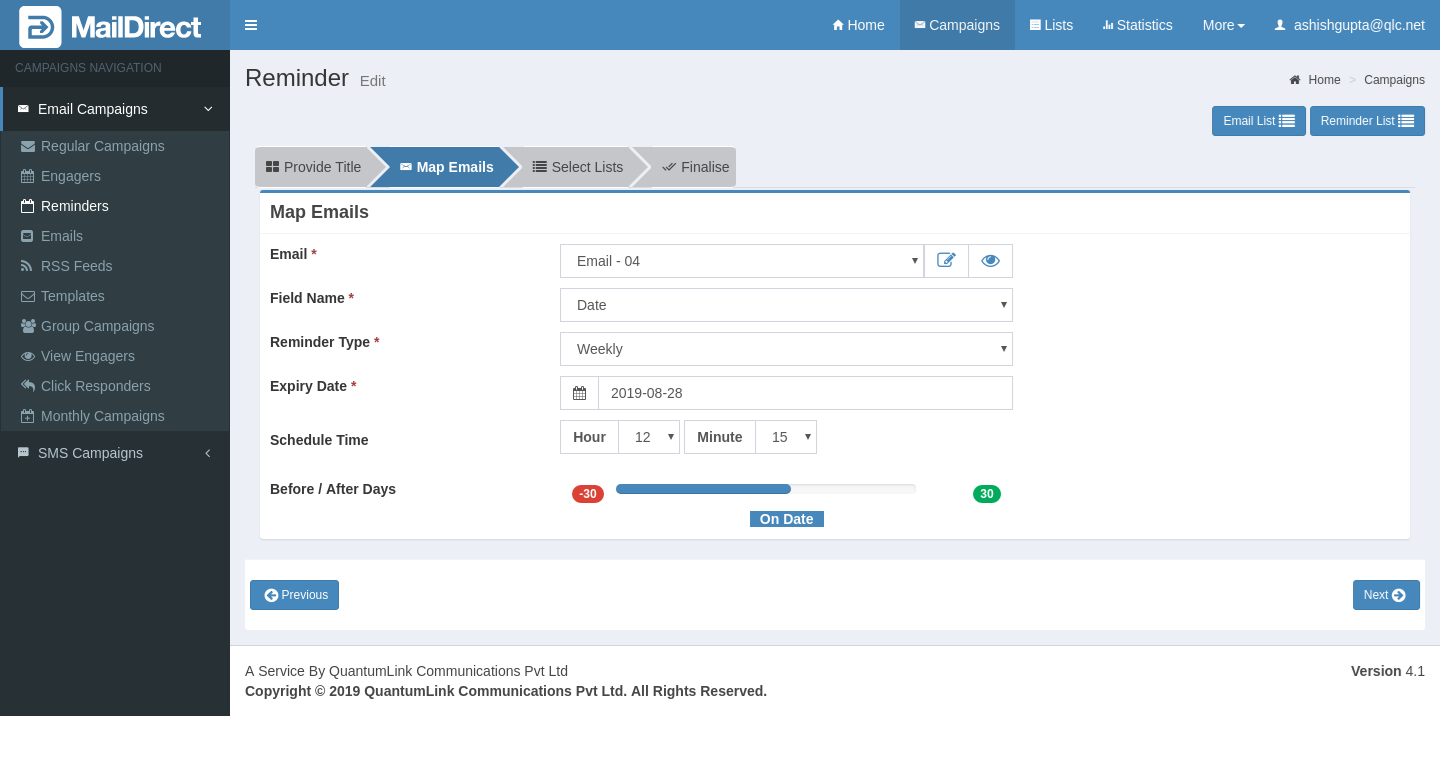The height and width of the screenshot is (766, 1440).
Task: Open the Email dropdown showing Email - 04
Action: pyautogui.click(x=741, y=261)
